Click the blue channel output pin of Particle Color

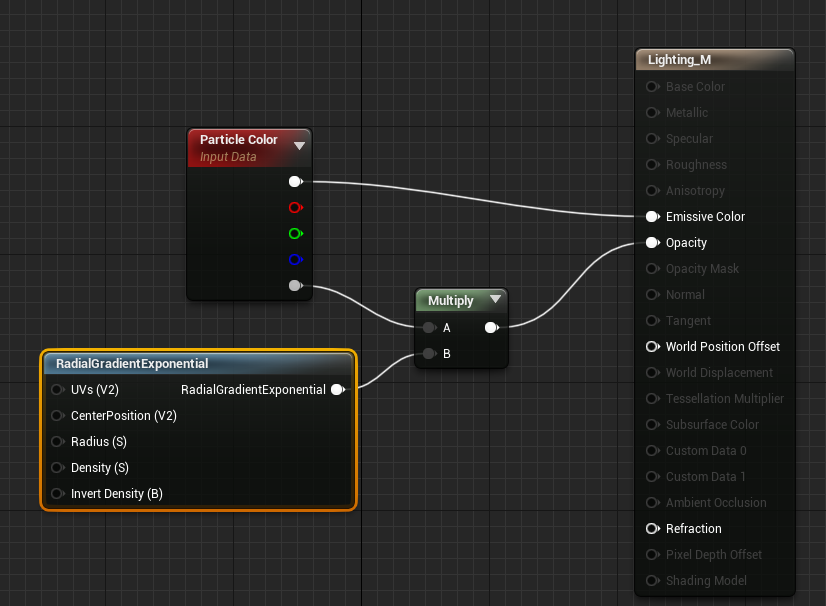coord(296,259)
